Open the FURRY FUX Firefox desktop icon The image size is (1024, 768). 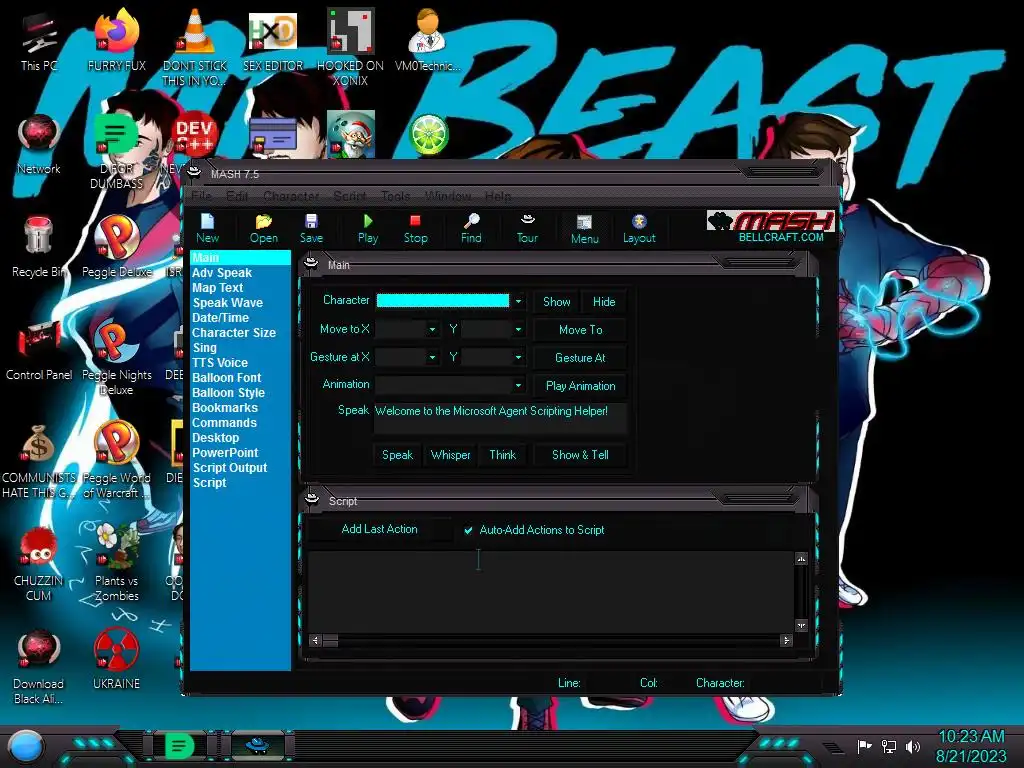(x=116, y=40)
